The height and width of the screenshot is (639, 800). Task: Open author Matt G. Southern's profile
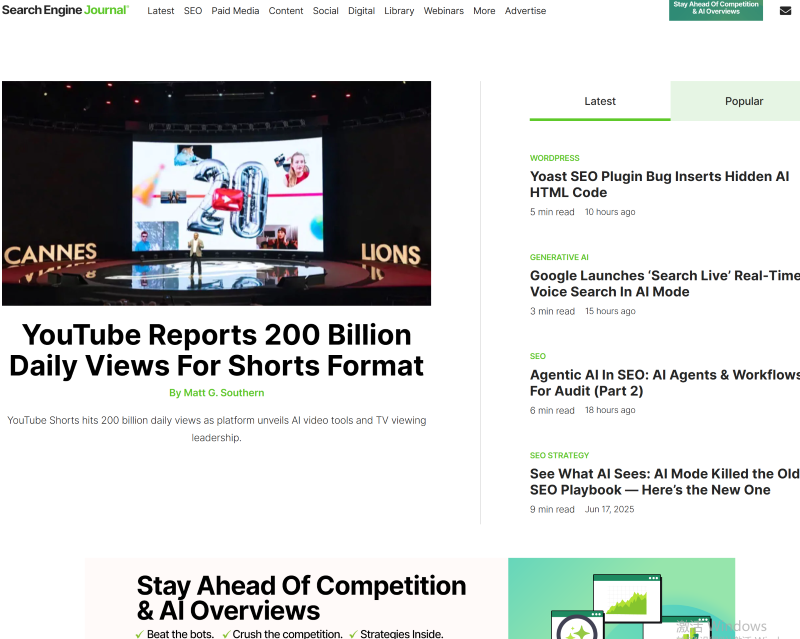[216, 393]
